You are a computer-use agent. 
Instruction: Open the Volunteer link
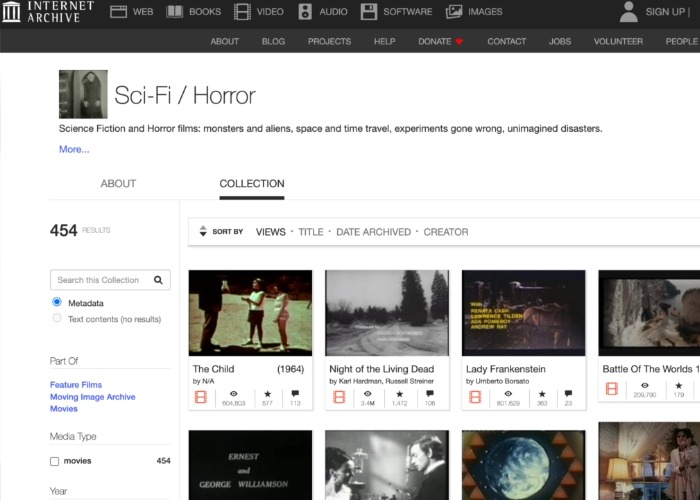point(618,42)
